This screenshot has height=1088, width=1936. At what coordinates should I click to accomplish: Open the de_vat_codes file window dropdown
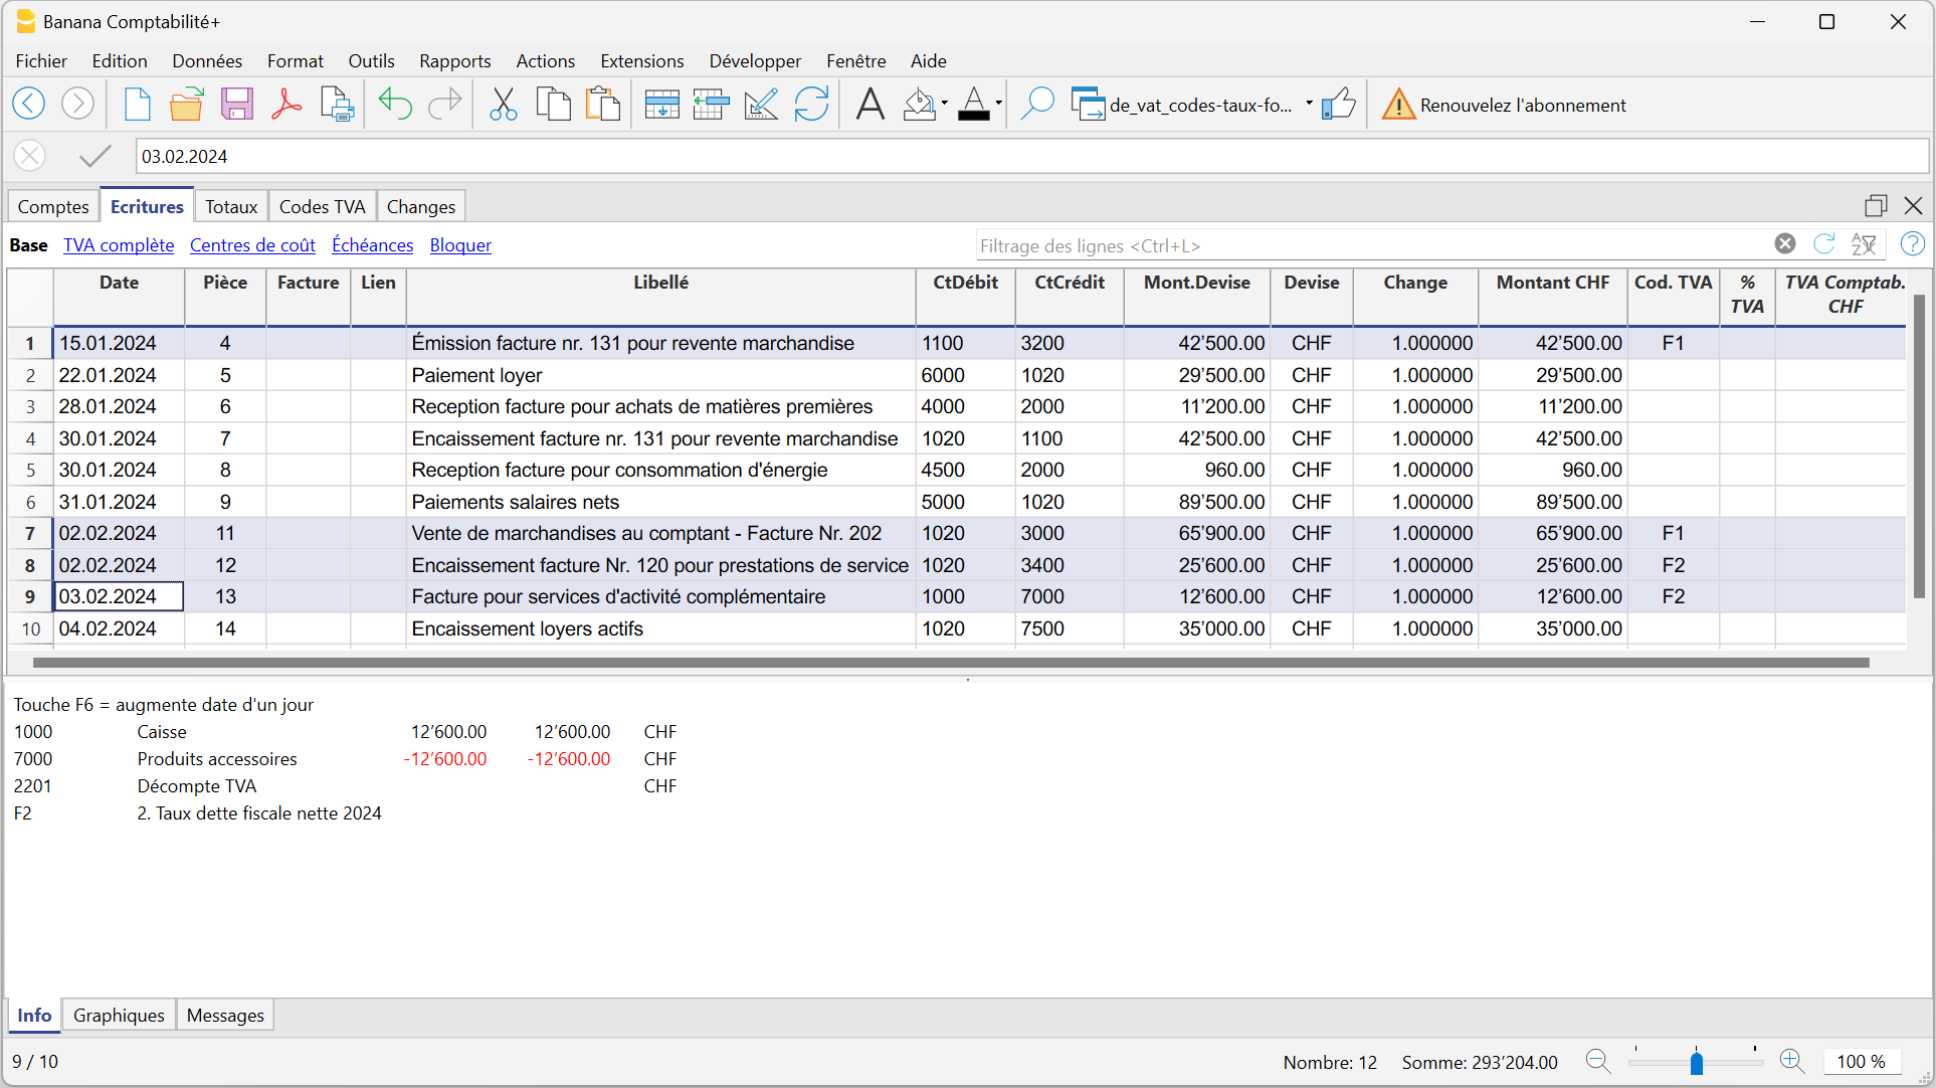point(1309,104)
